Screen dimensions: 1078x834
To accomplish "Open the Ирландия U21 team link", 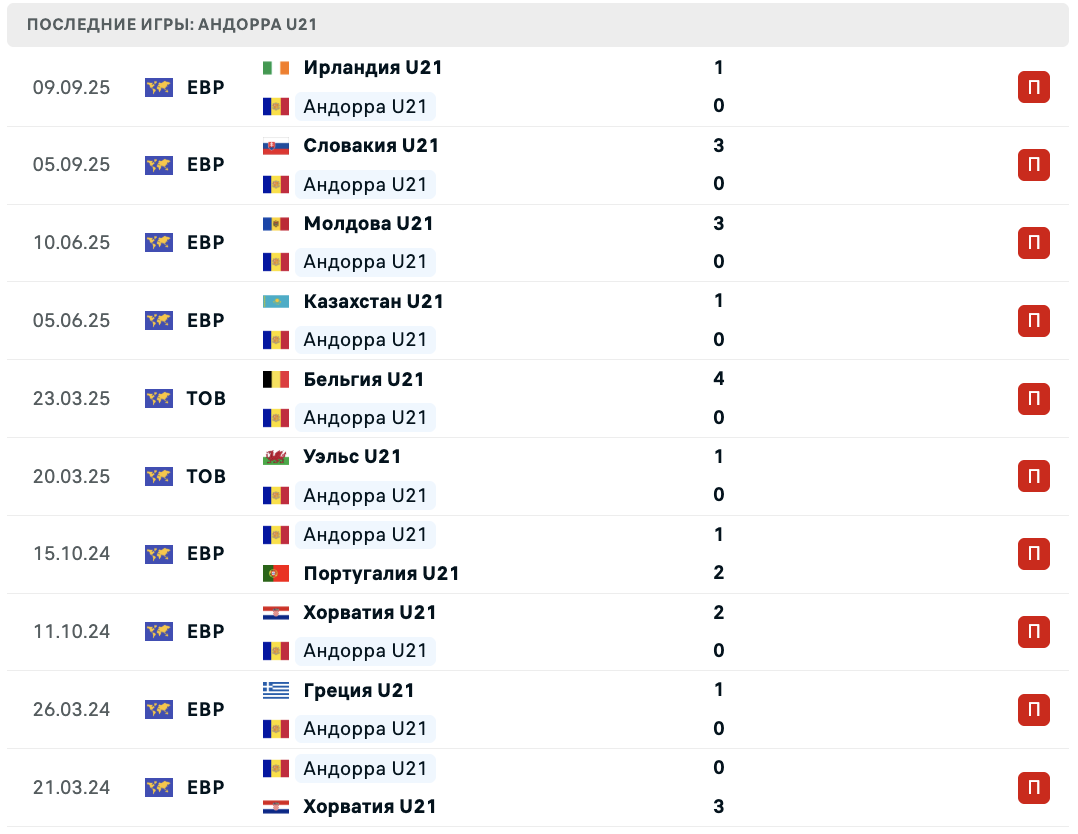I will 372,68.
